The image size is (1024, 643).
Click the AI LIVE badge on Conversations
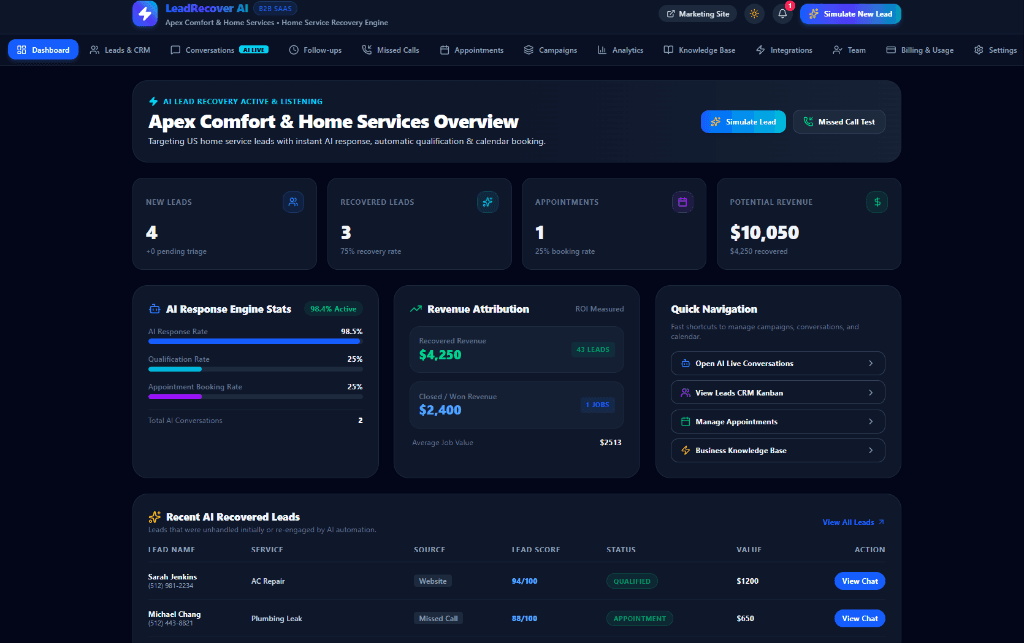pos(254,50)
